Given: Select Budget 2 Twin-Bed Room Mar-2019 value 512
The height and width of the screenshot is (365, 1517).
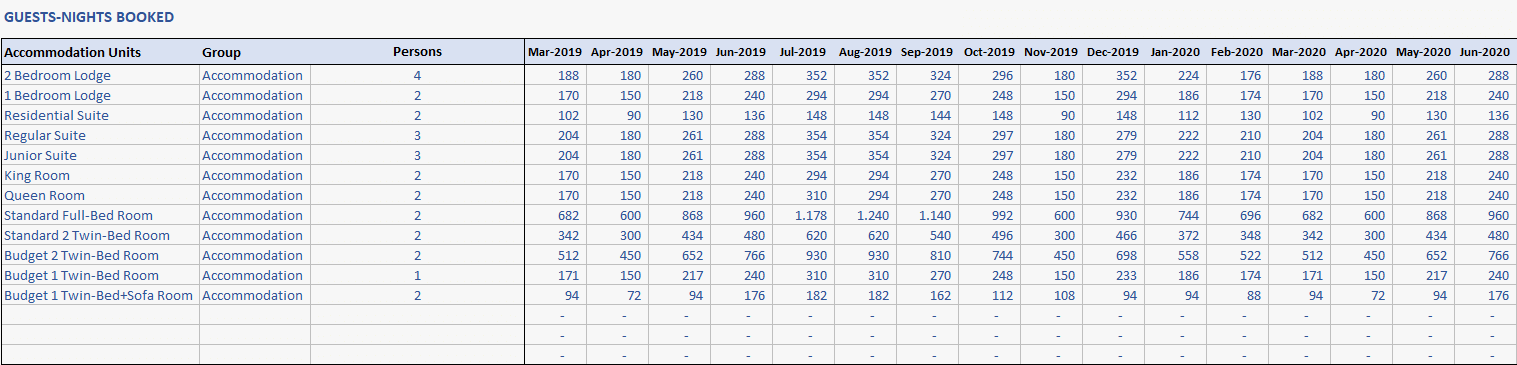Looking at the screenshot, I should [x=569, y=255].
